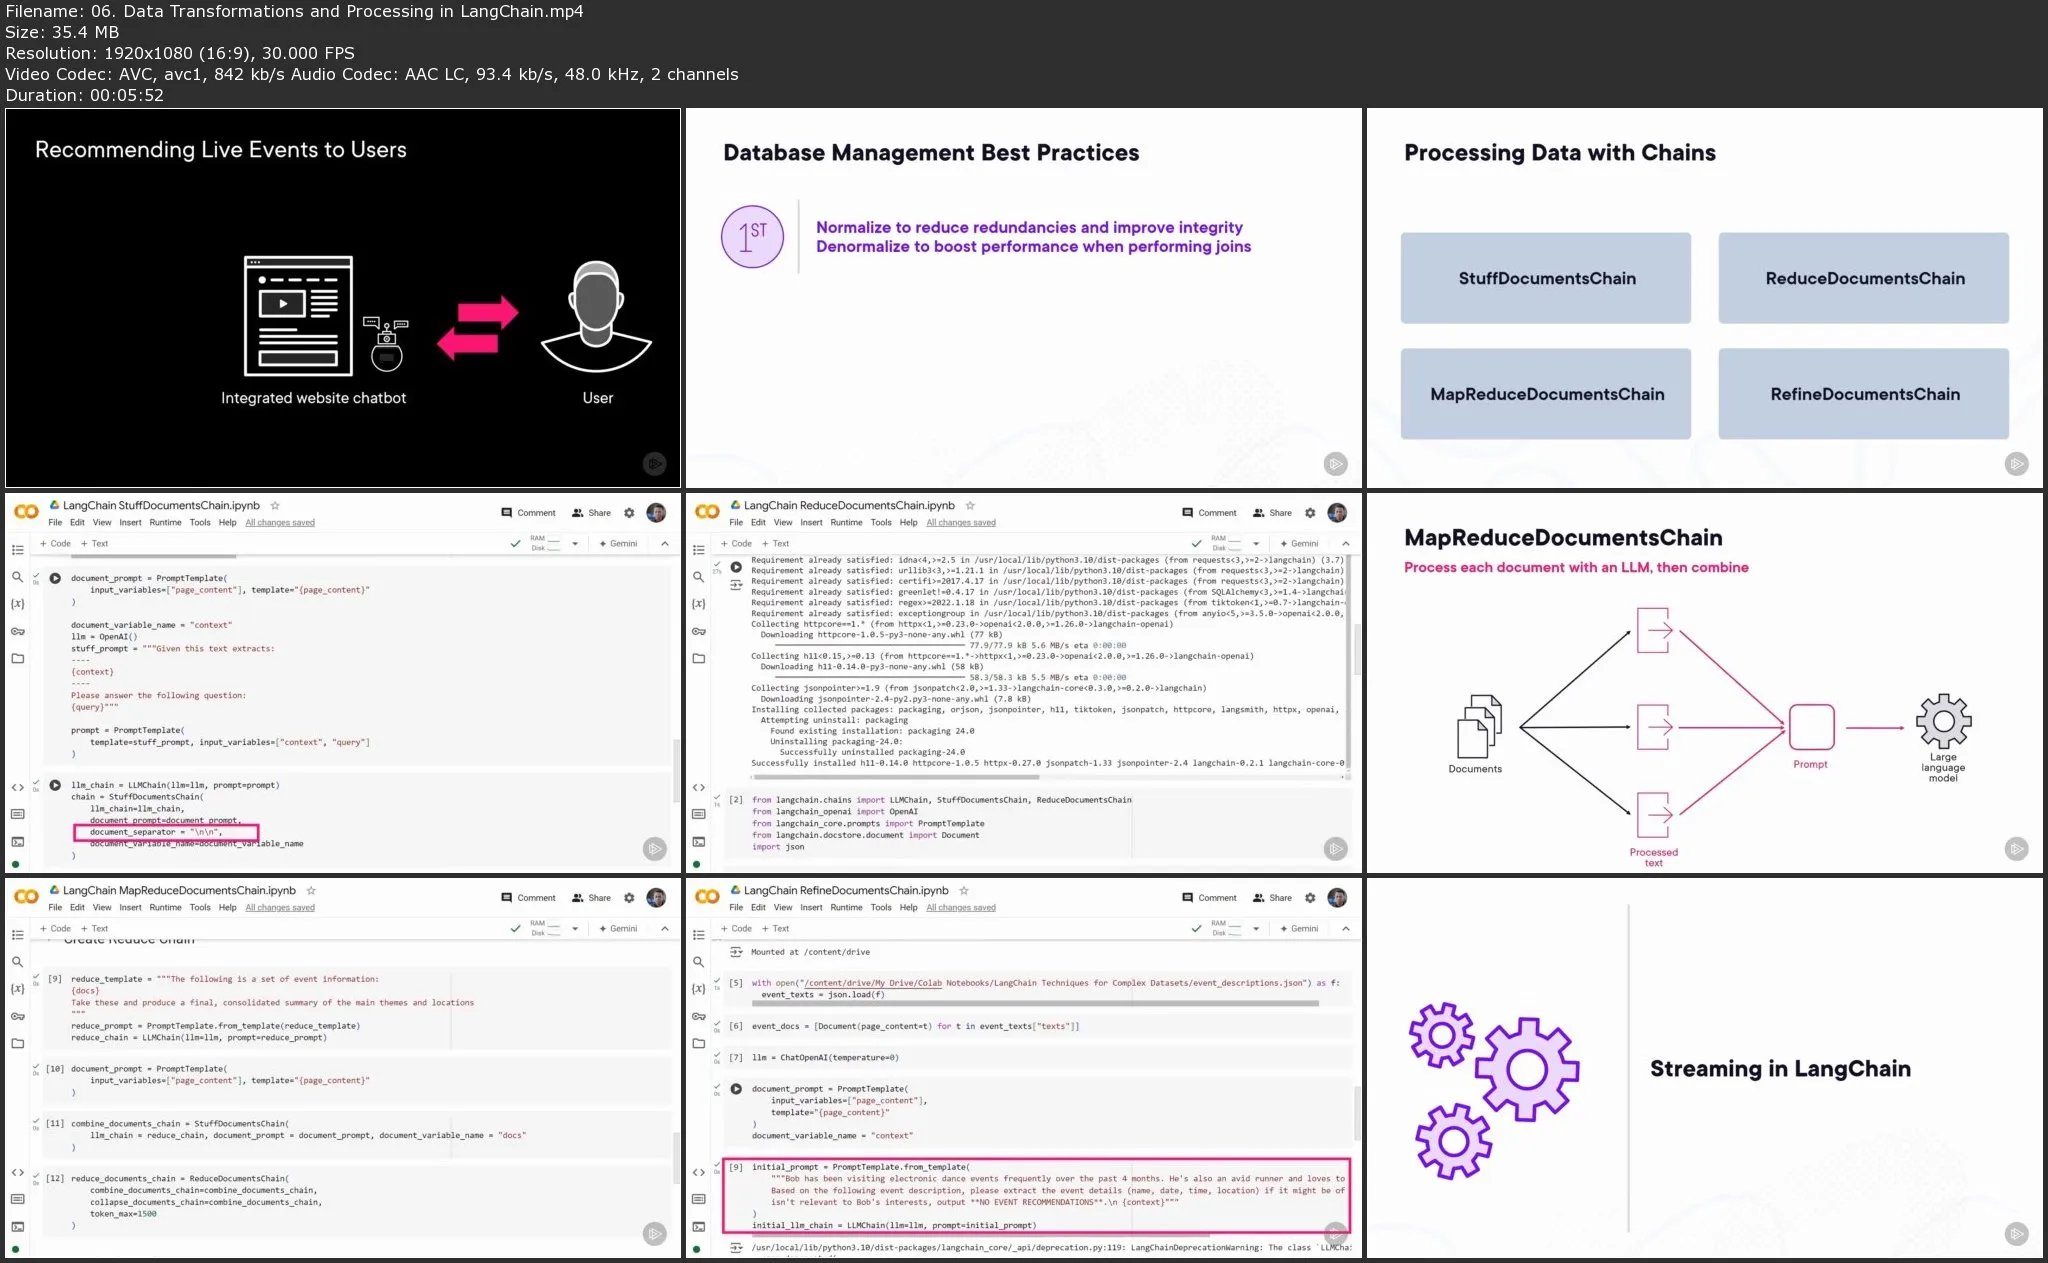Image resolution: width=2048 pixels, height=1263 pixels.
Task: Open Tools menu in MapReduceDocumentsChain notebook
Action: (200, 908)
